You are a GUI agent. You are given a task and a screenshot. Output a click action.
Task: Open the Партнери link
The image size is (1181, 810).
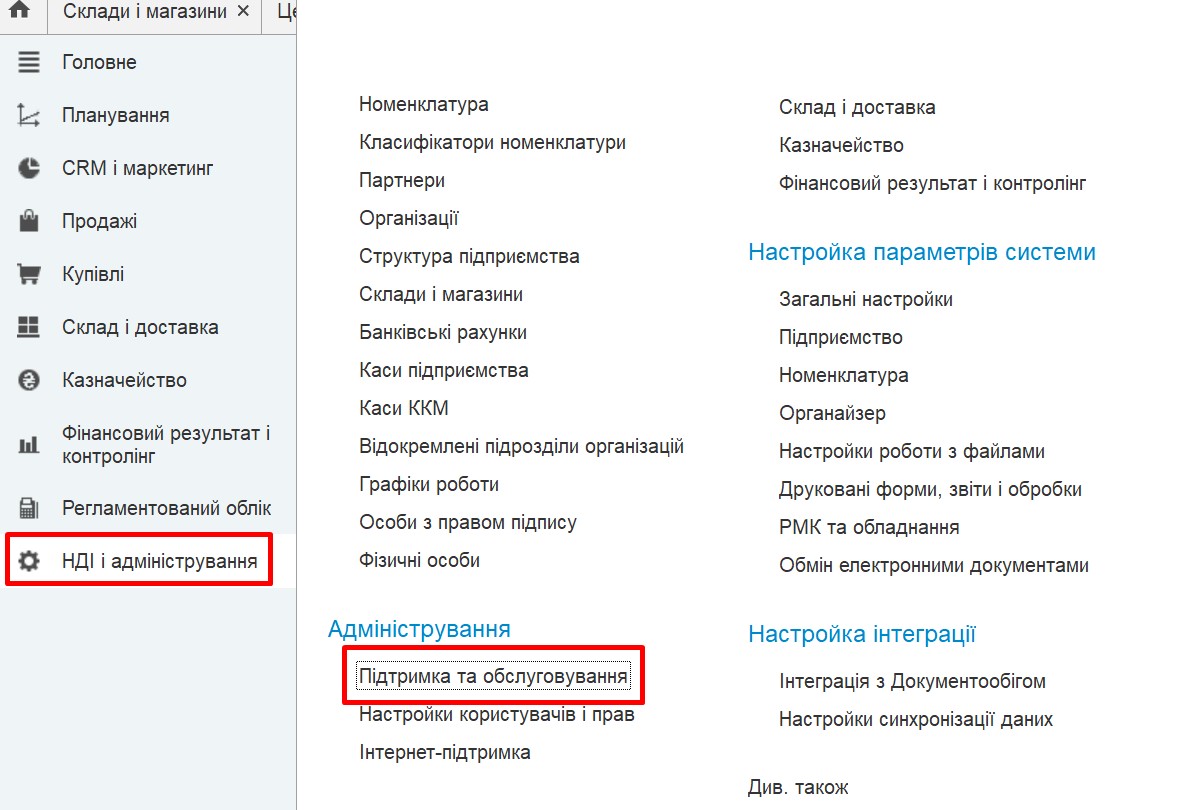401,180
